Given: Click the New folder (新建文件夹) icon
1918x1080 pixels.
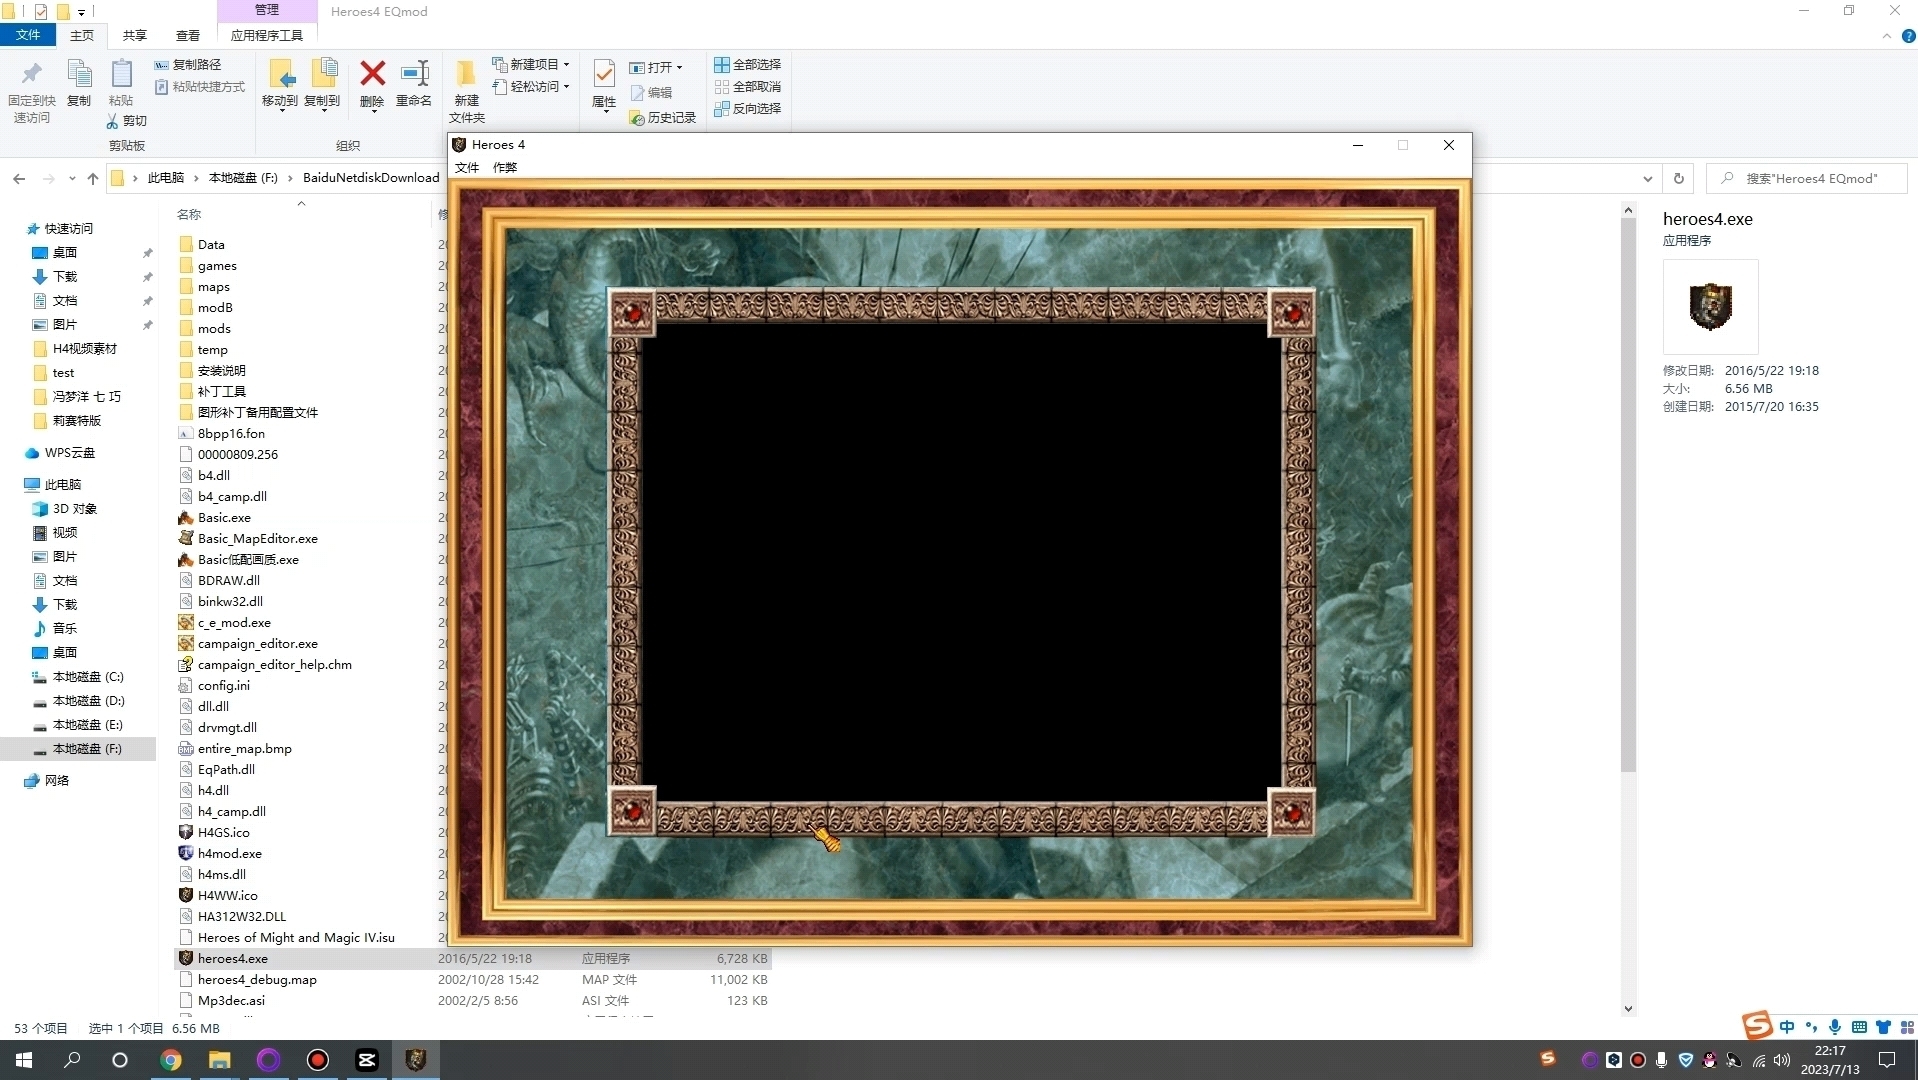Looking at the screenshot, I should pos(466,75).
